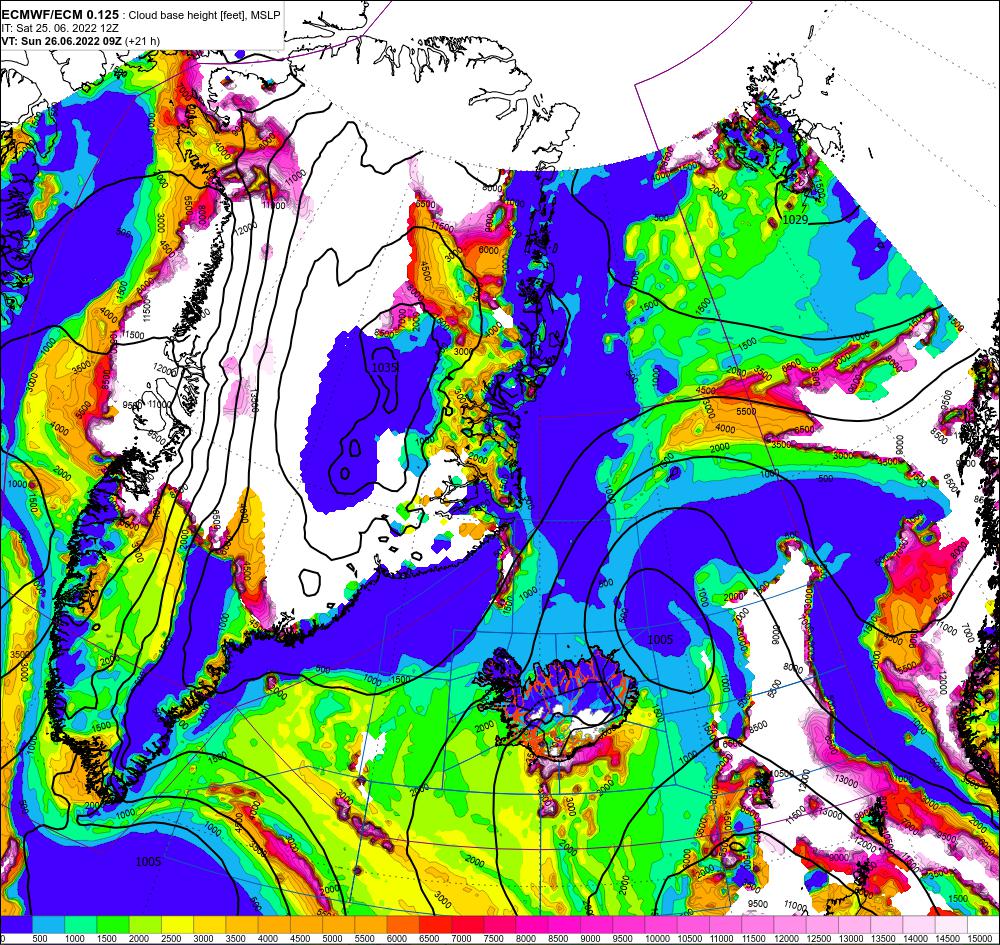Pick the lime 2000–2500 ft legend swatch
Viewport: 1000px width, 945px height.
click(145, 925)
